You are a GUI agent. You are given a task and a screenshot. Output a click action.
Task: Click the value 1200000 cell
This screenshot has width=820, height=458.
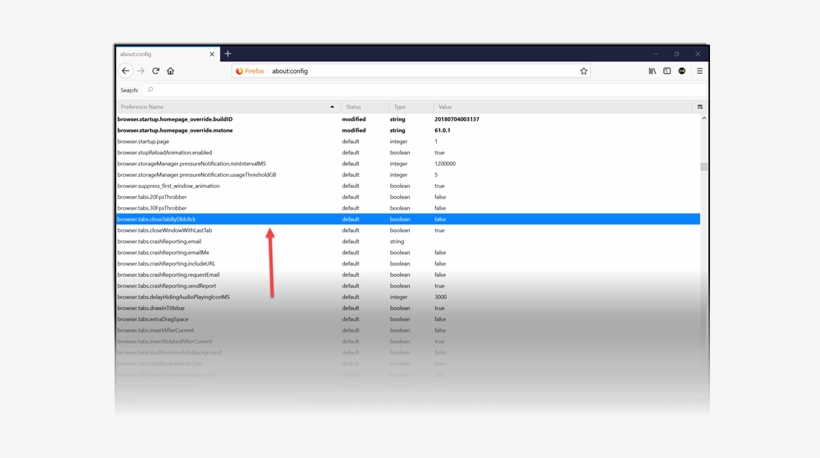point(445,164)
